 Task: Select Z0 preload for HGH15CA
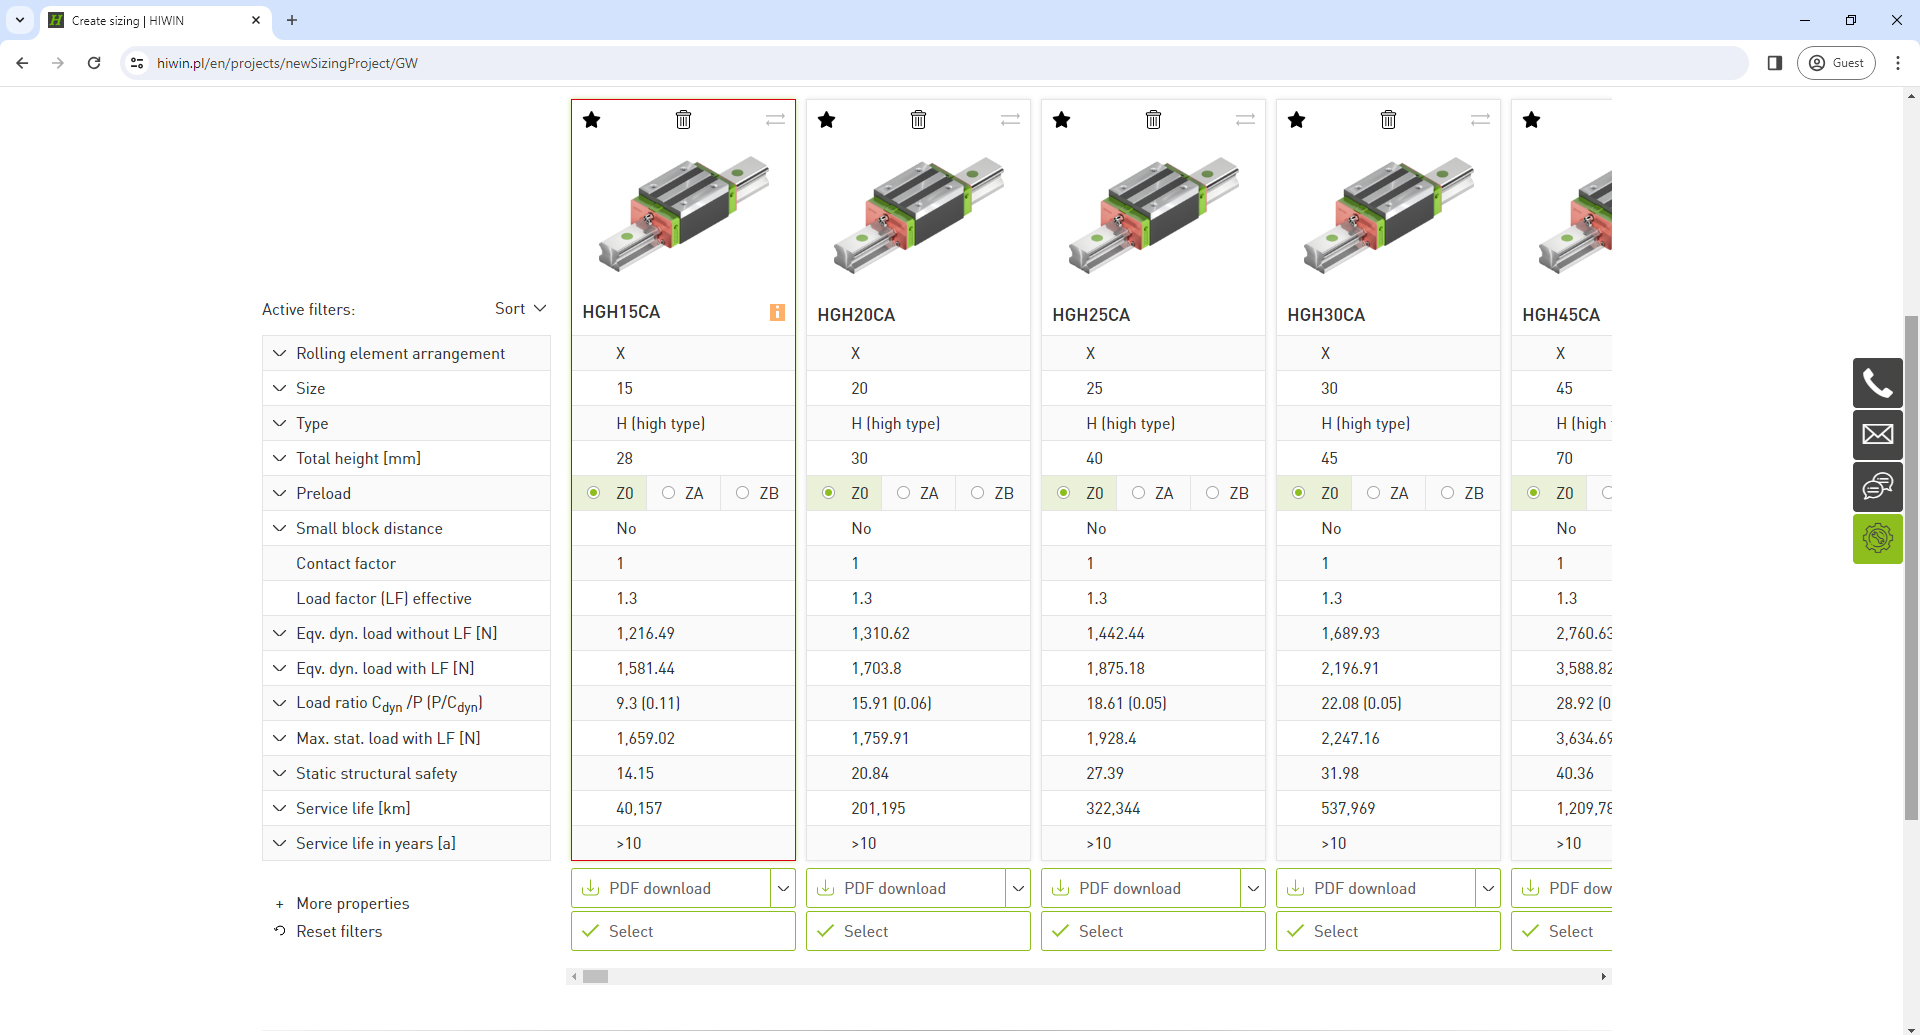[594, 493]
